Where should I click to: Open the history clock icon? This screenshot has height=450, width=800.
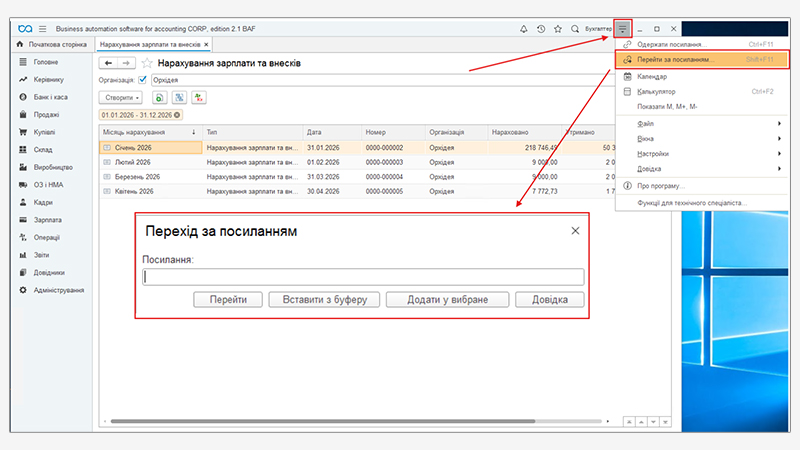click(541, 29)
